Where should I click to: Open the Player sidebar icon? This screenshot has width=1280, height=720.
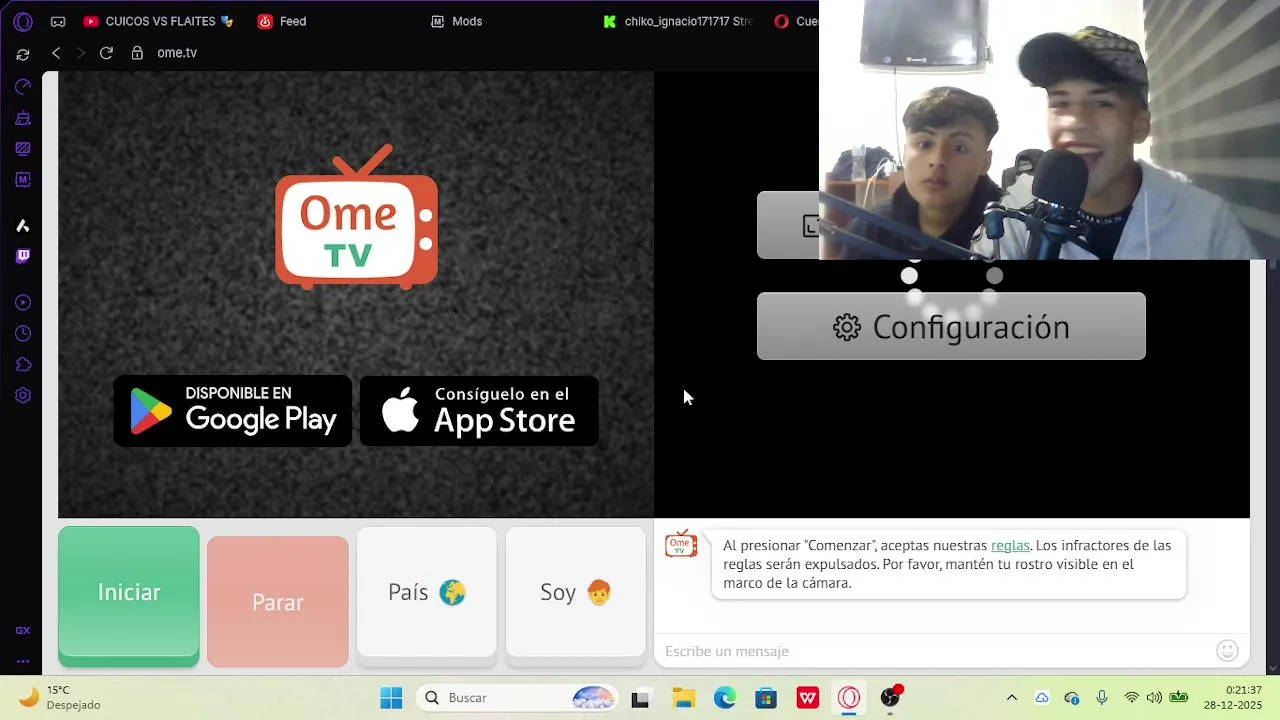pos(23,302)
